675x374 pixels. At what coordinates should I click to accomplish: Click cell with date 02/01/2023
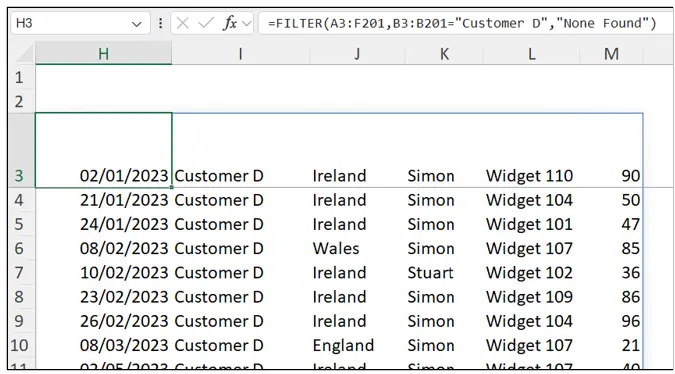tap(103, 150)
